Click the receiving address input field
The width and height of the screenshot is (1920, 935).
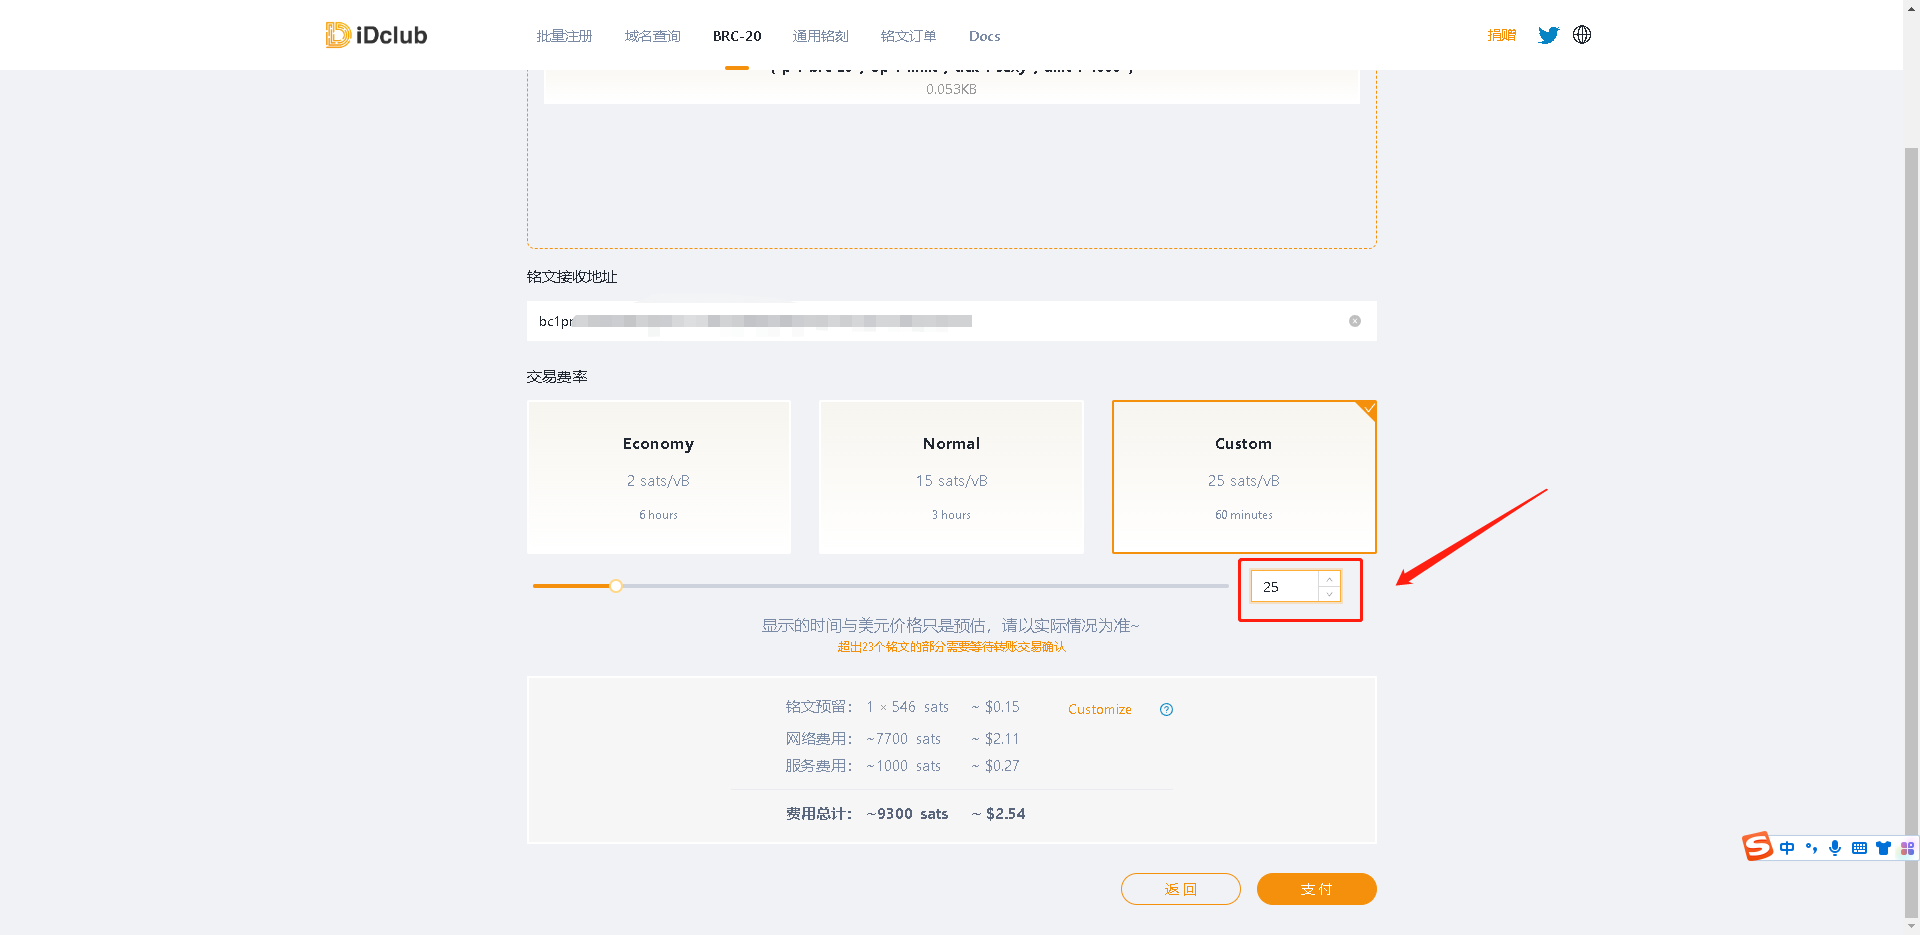(951, 321)
